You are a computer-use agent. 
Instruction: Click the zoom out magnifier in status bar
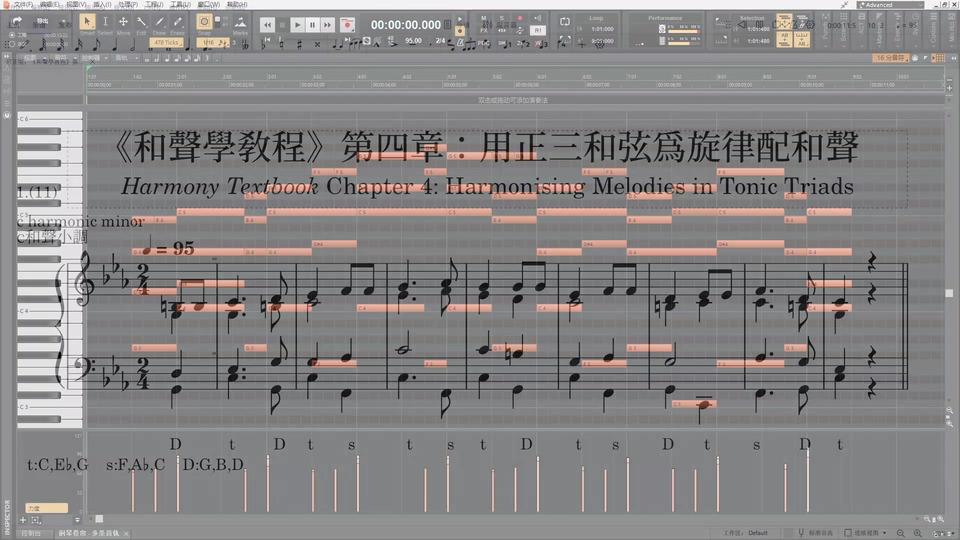coord(901,533)
